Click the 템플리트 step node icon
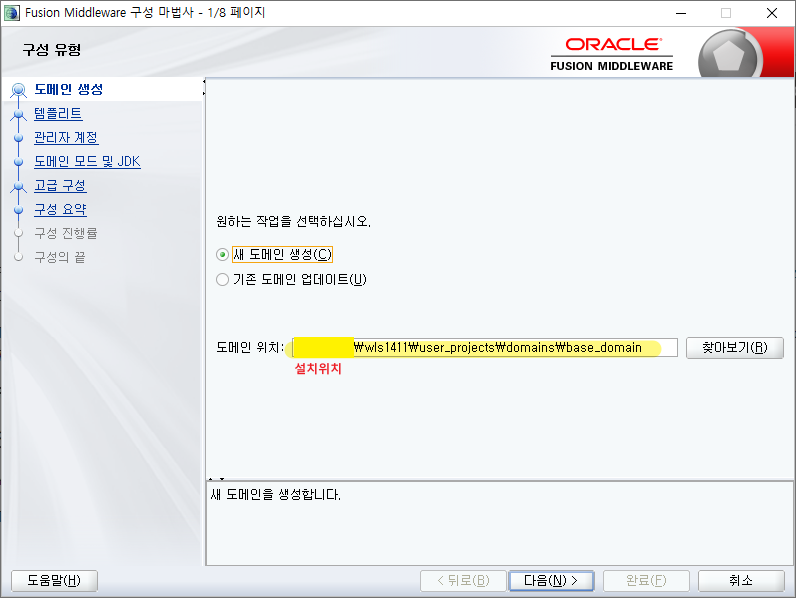This screenshot has height=598, width=796. pos(19,114)
